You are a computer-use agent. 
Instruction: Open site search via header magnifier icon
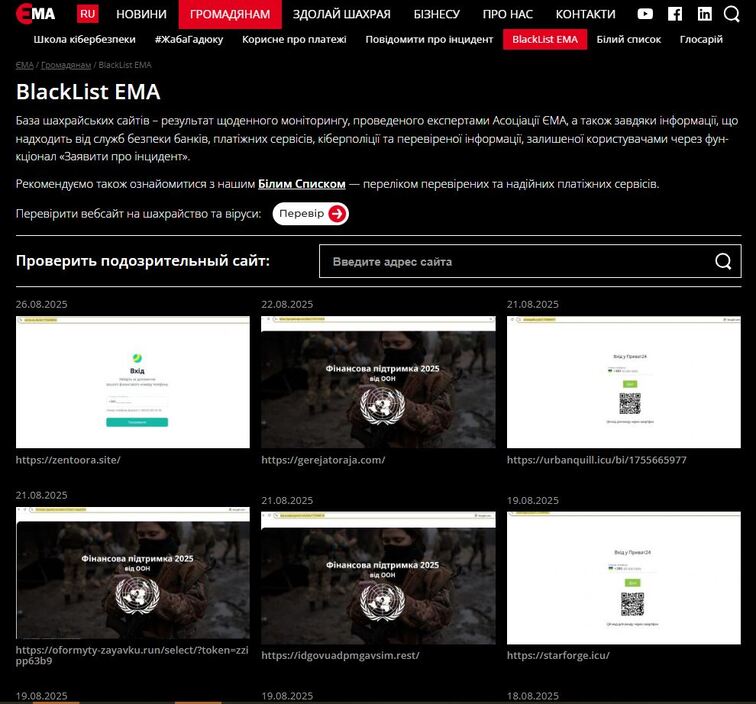point(731,14)
